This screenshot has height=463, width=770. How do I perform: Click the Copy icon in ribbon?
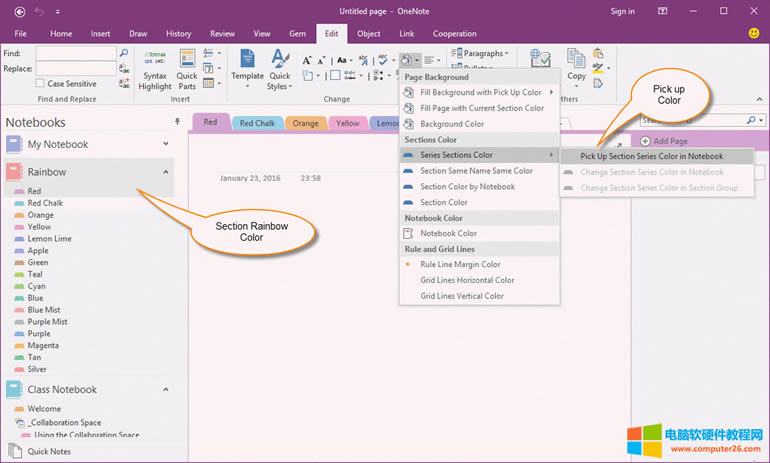coord(577,64)
